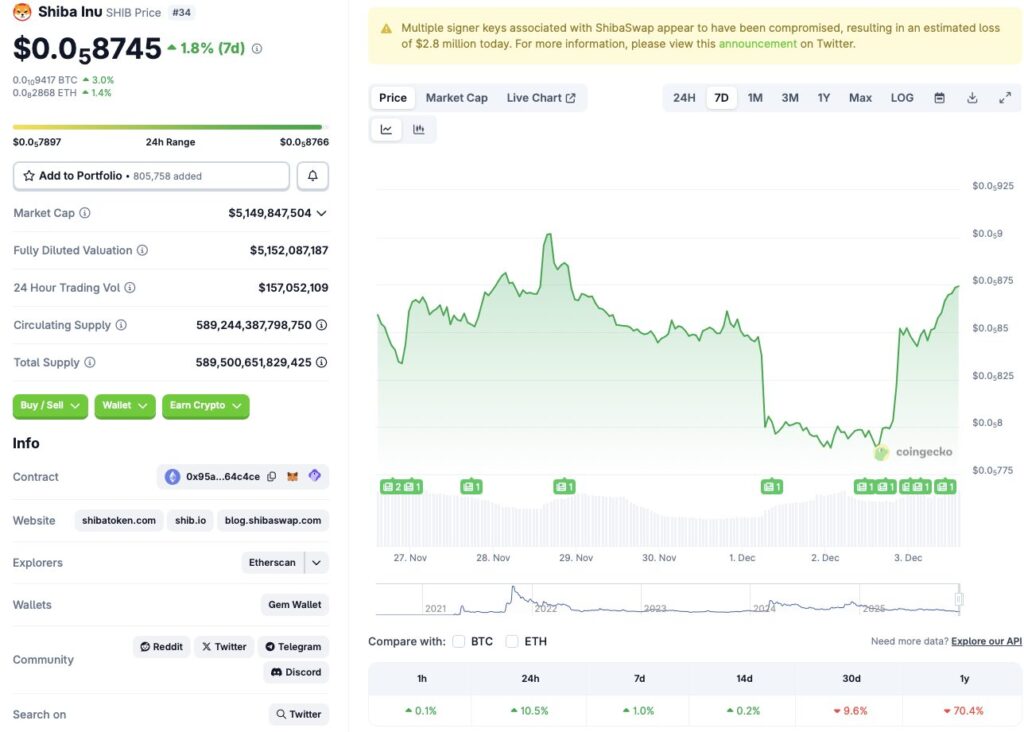Tick the ETH comparison checkbox
The image size is (1024, 732).
512,641
